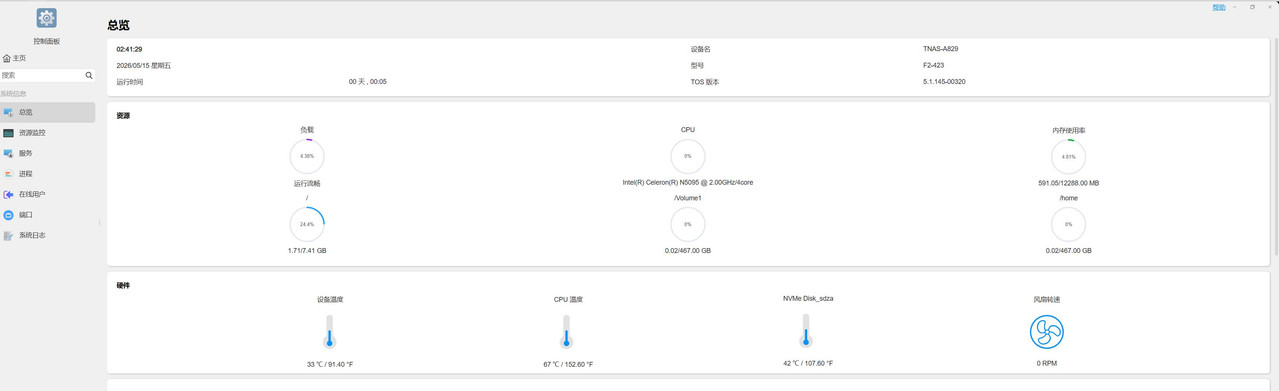Open 在线用户 in the sidebar

48,194
